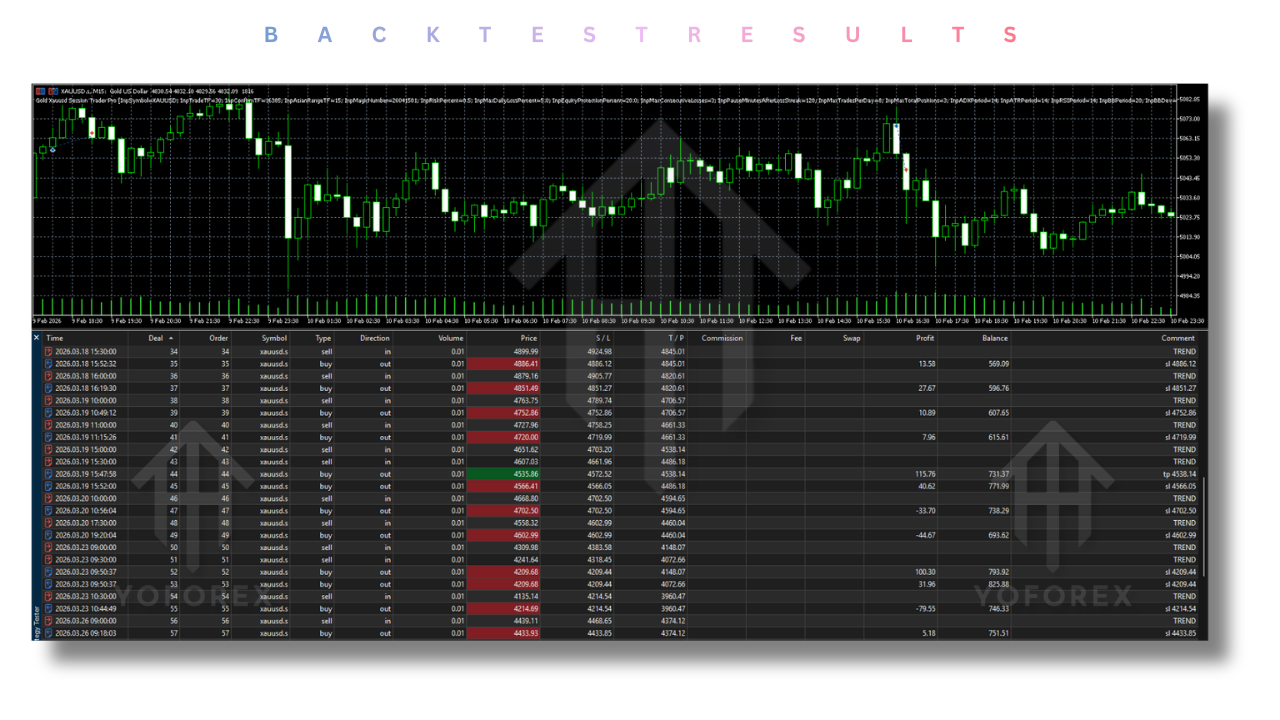Screen dimensions: 1280x720
Task: Click the green price bar on deal 44
Action: (503, 474)
